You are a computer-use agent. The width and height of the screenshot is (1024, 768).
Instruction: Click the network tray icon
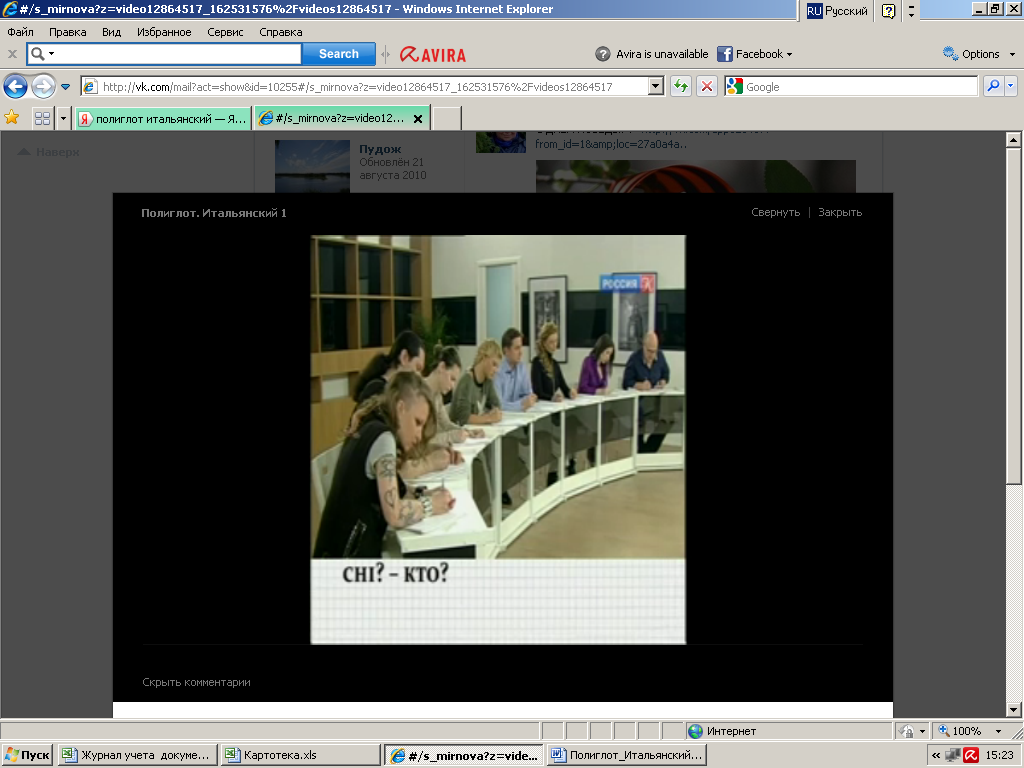pyautogui.click(x=953, y=756)
